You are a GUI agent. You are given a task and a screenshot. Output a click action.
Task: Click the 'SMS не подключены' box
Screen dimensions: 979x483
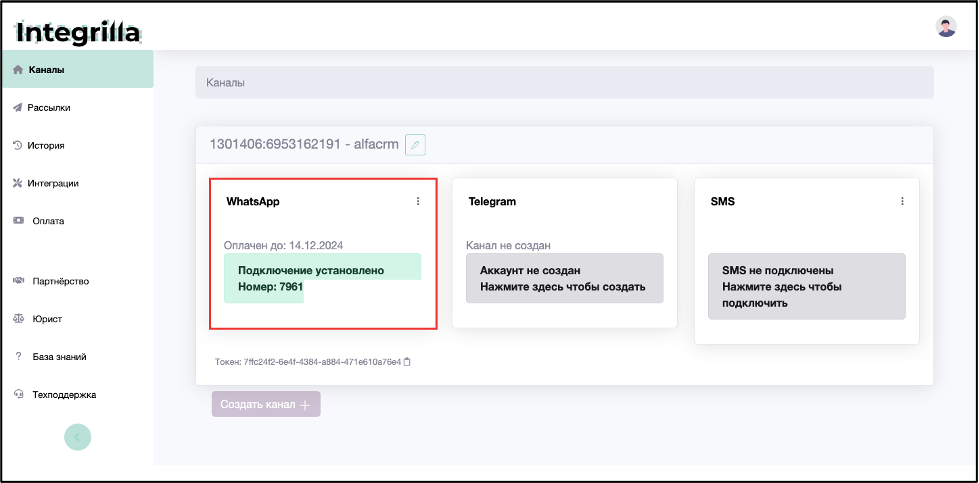click(807, 286)
